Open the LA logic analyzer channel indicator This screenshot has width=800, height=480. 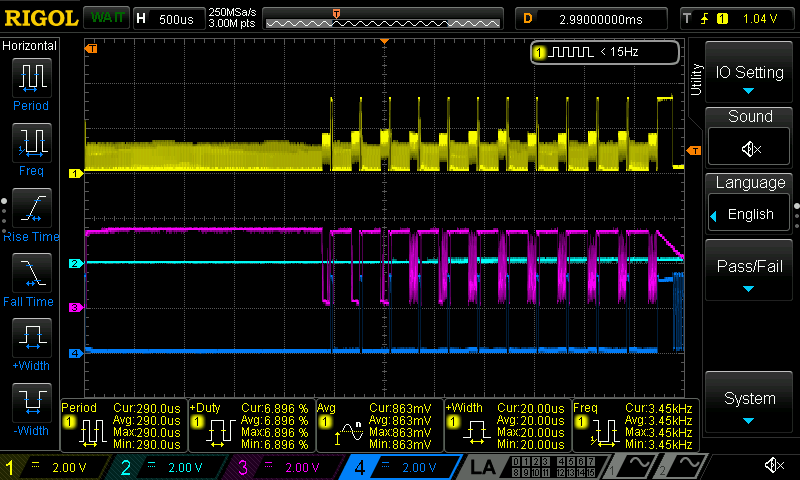click(x=532, y=467)
